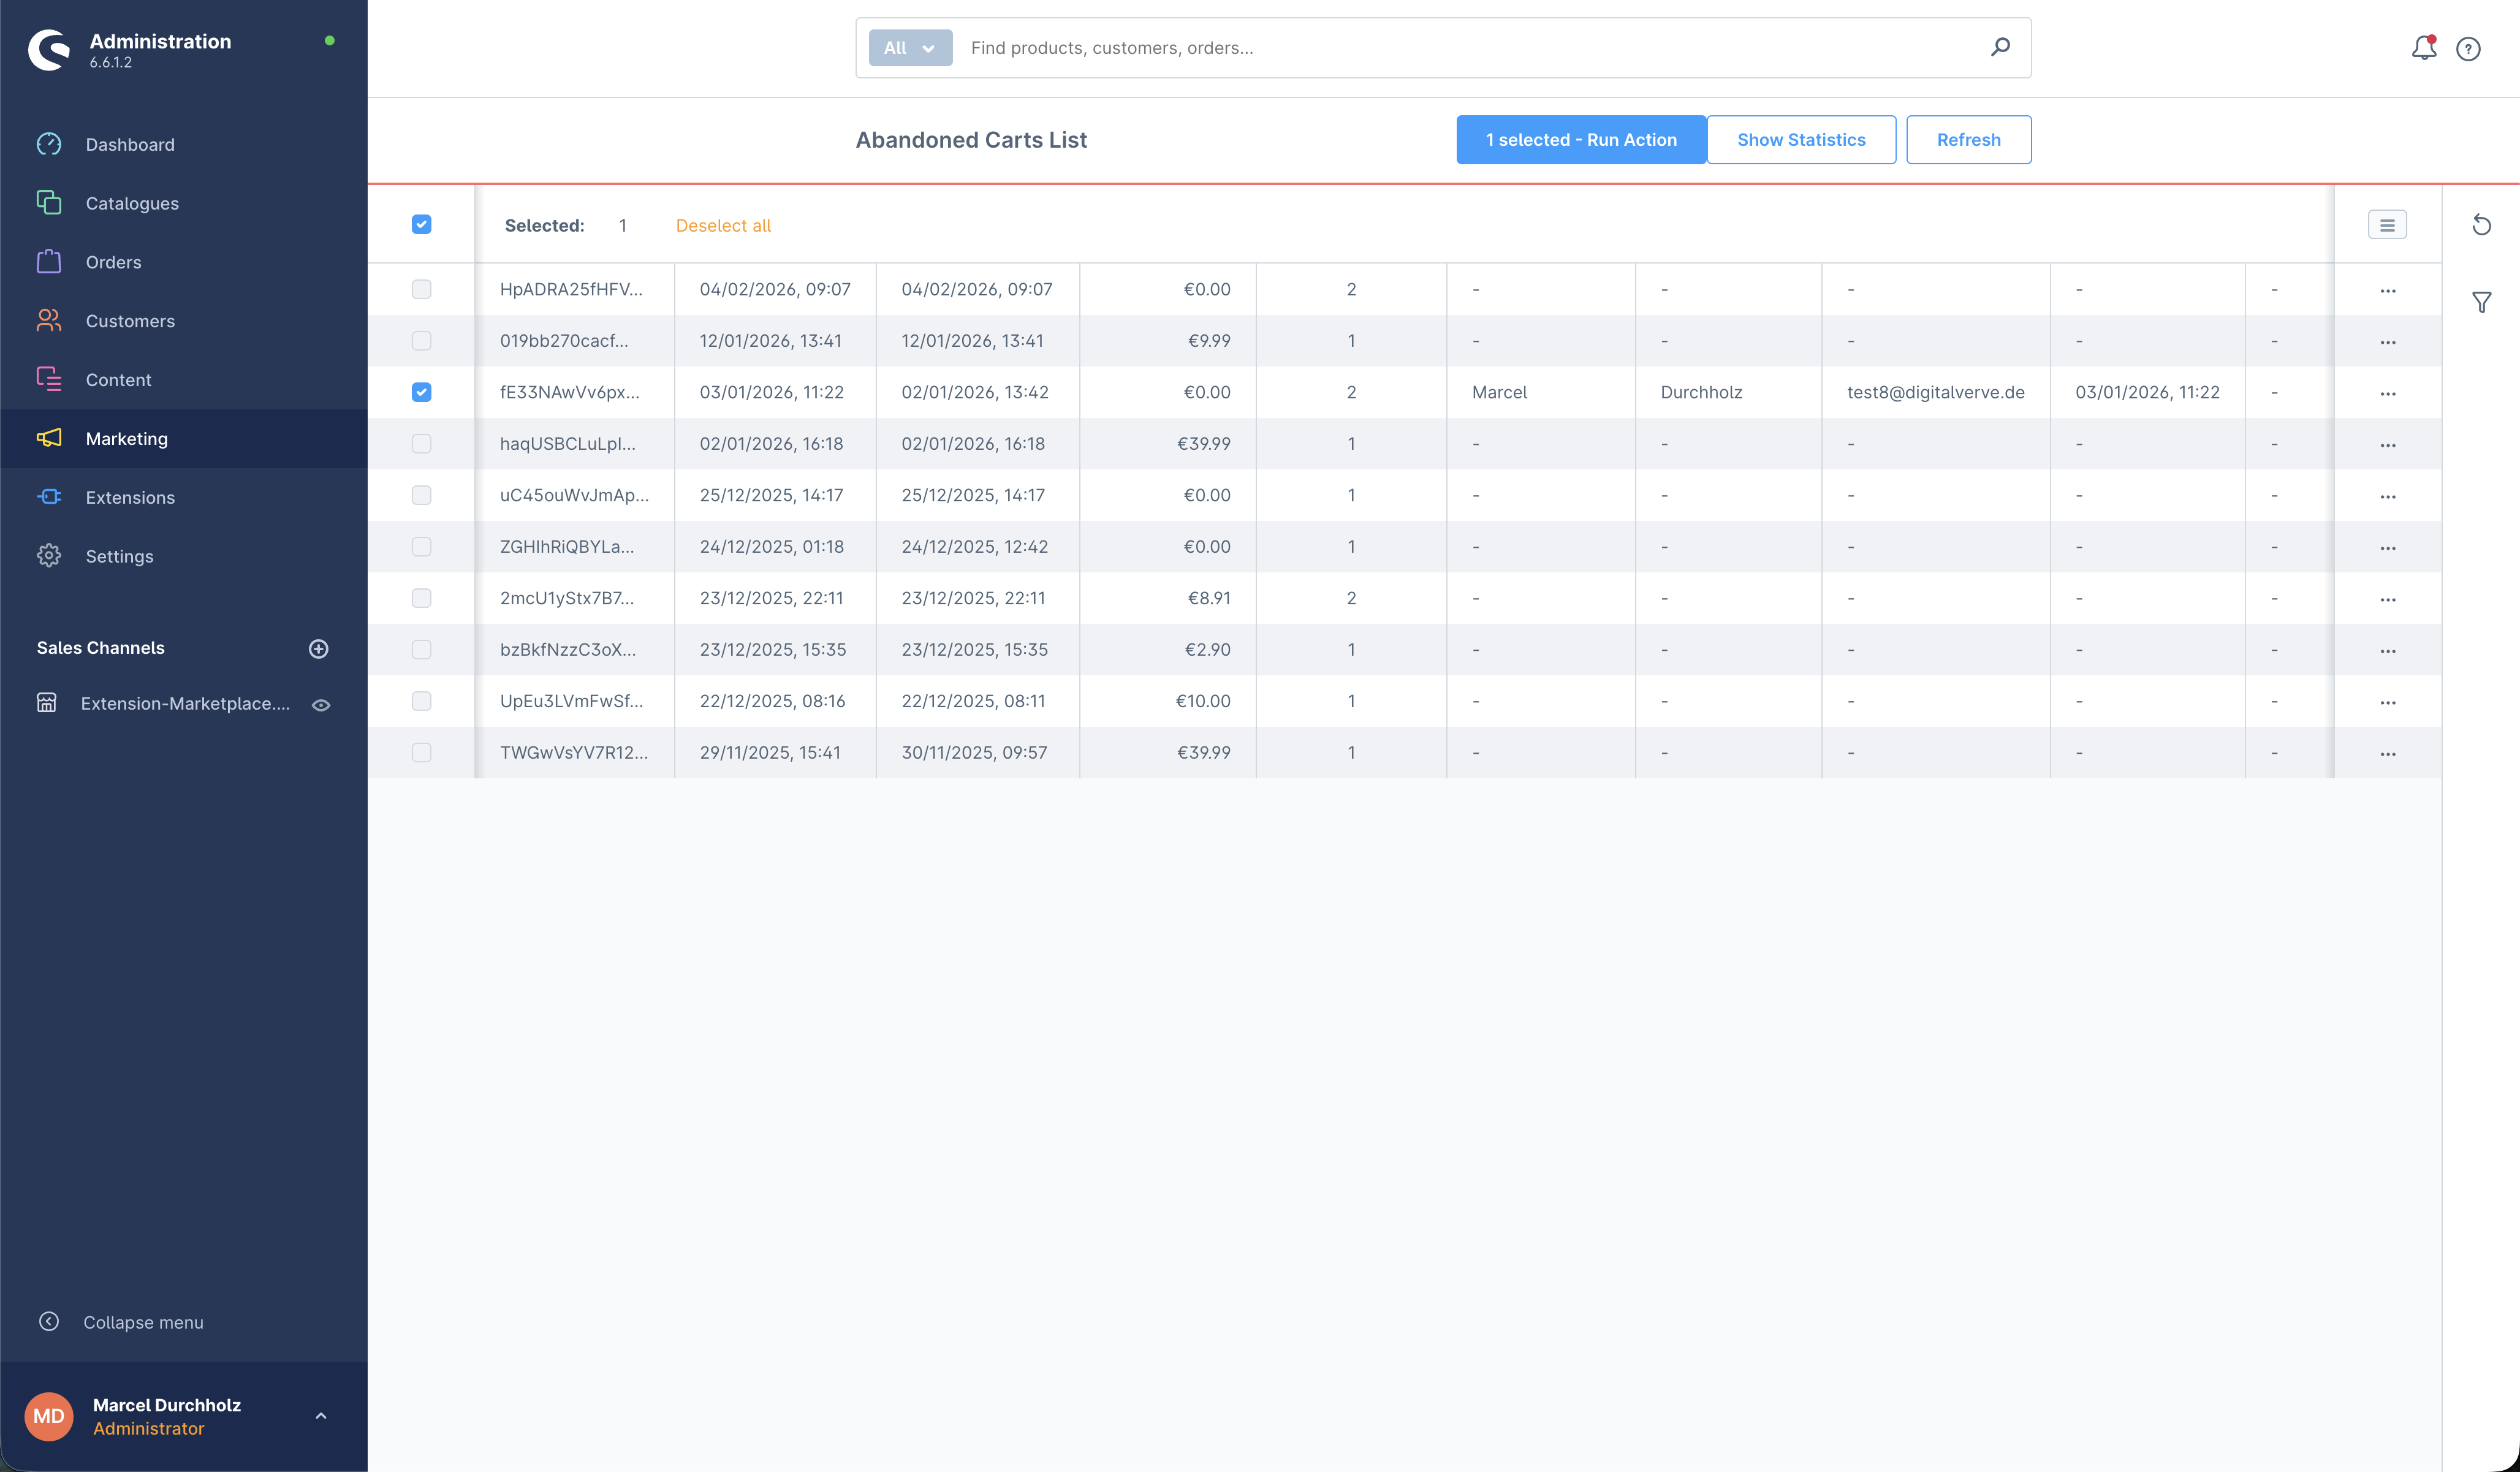Click the help question mark icon
The width and height of the screenshot is (2520, 1472).
[2468, 49]
